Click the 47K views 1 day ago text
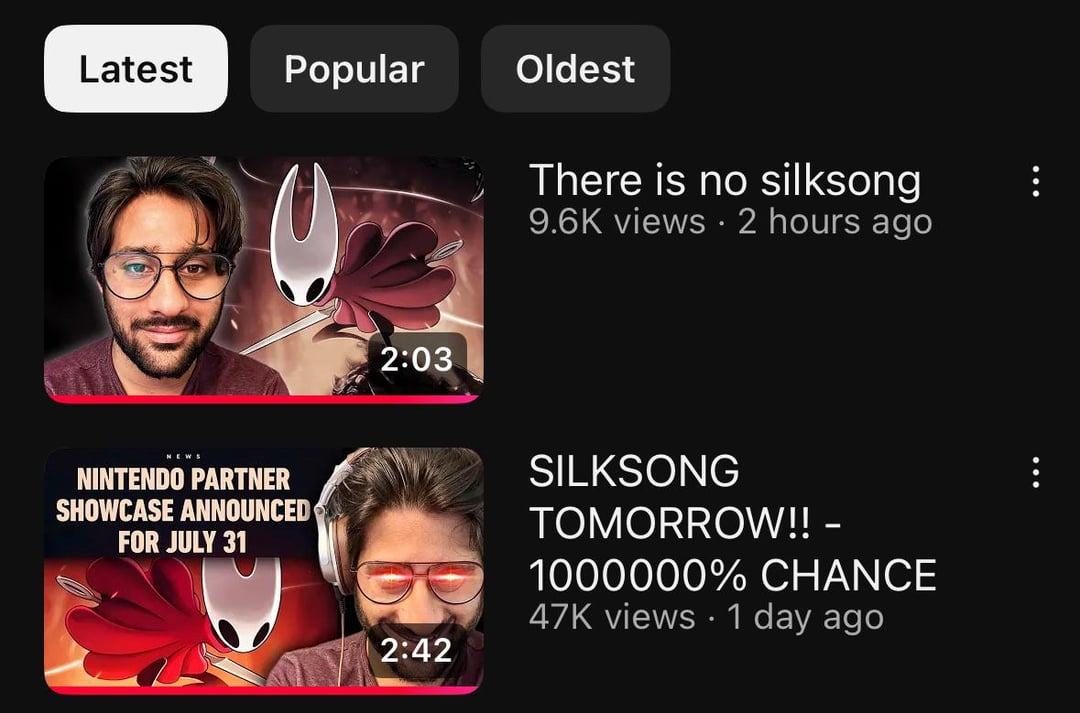This screenshot has width=1080, height=713. click(706, 617)
